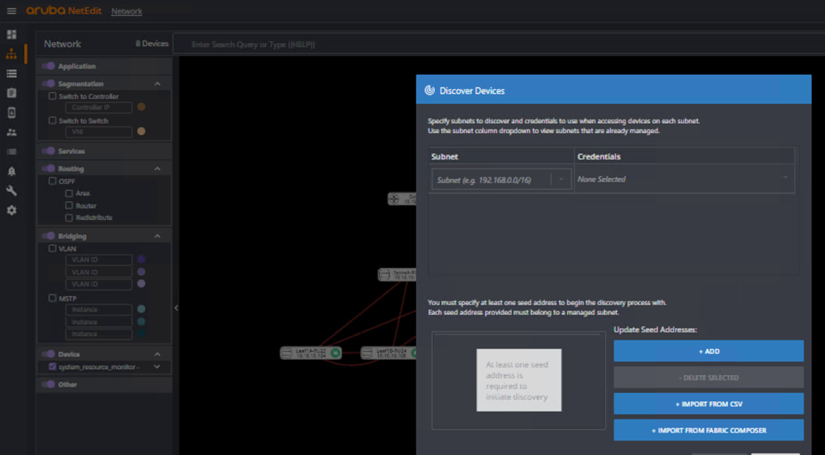This screenshot has width=825, height=455.
Task: Select the Network topology sidebar icon
Action: point(12,54)
